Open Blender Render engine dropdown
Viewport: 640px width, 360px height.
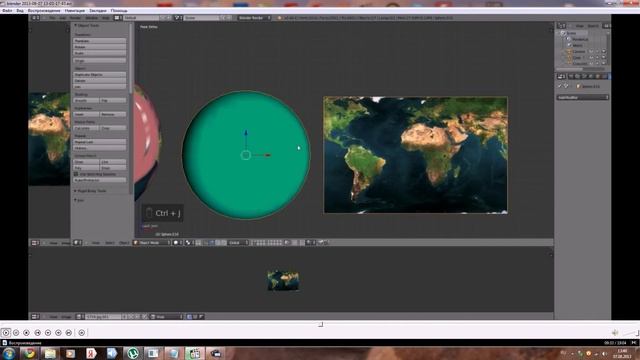(253, 18)
